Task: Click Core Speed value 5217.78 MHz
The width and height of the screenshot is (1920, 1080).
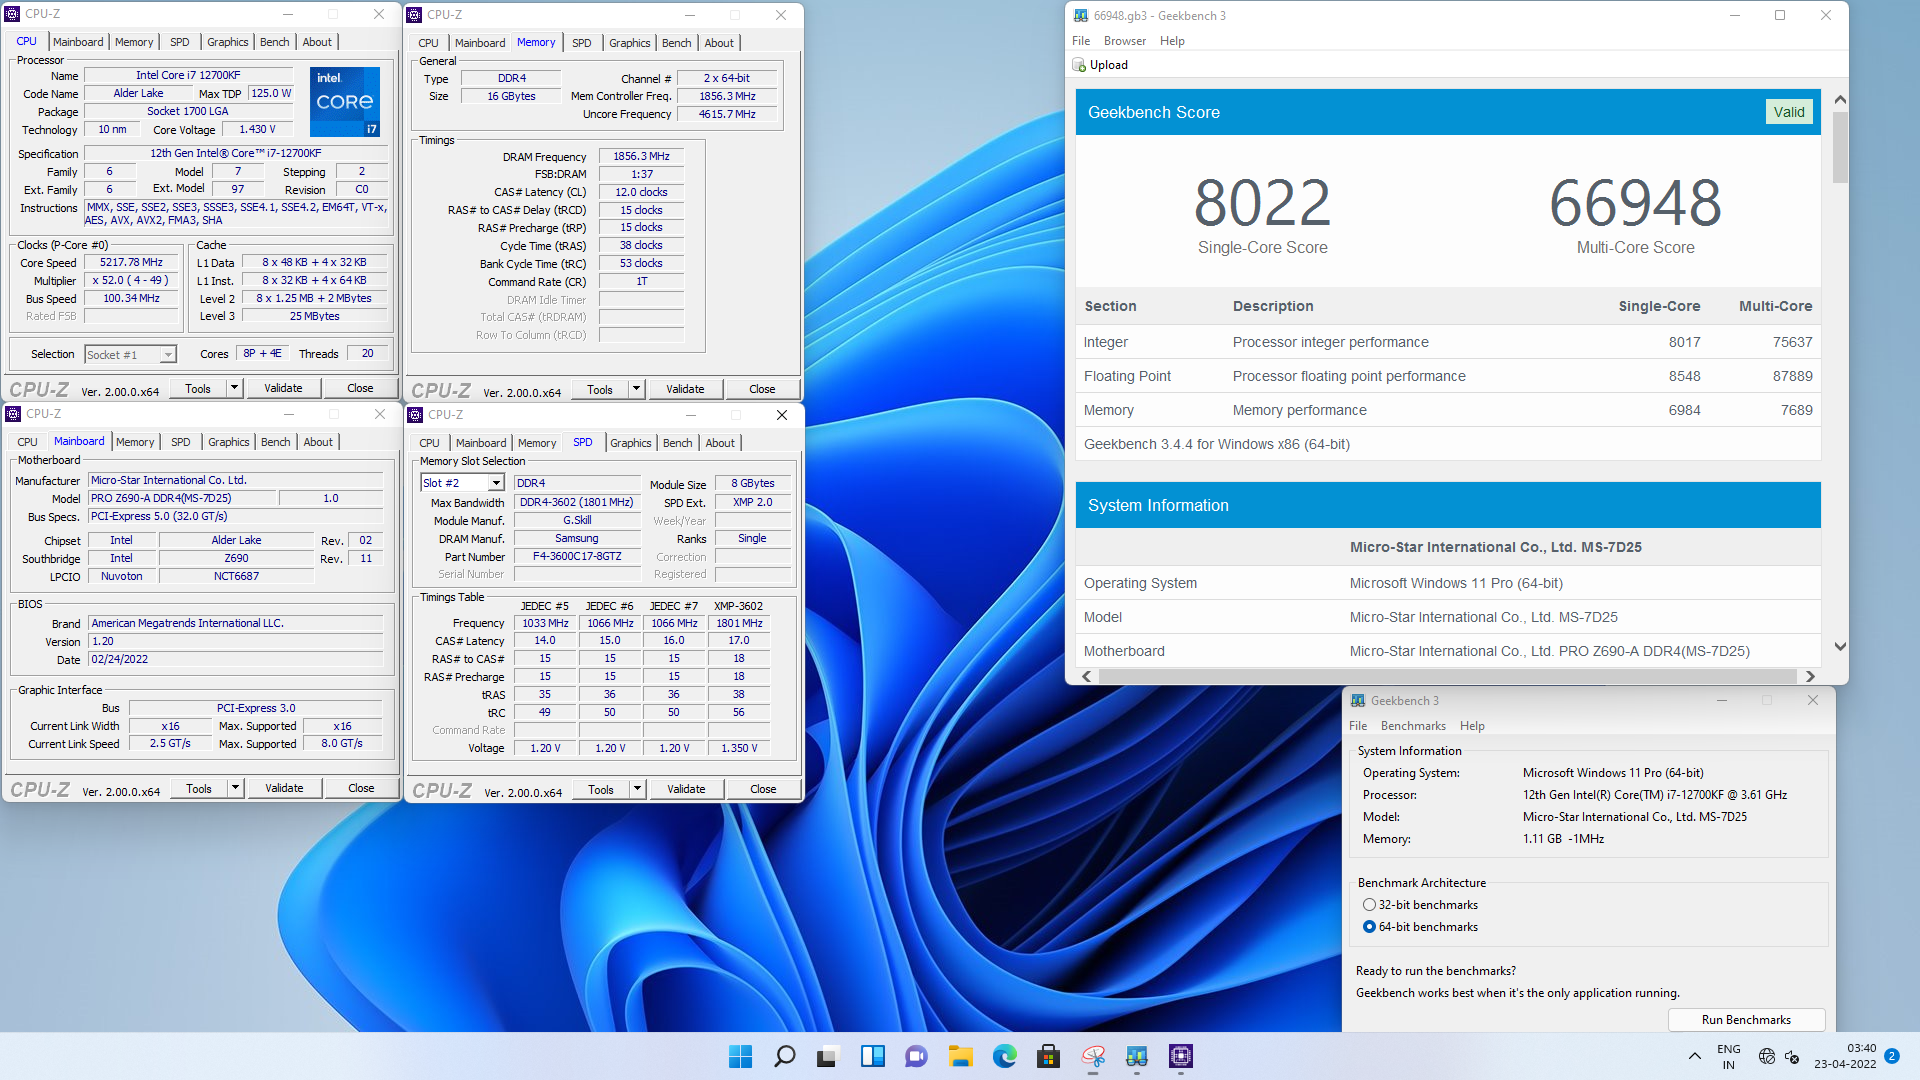Action: tap(131, 263)
